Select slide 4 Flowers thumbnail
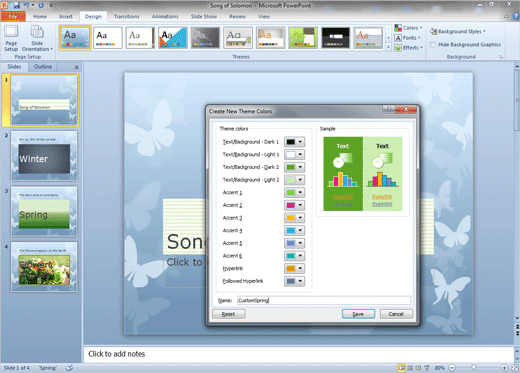 coord(44,267)
